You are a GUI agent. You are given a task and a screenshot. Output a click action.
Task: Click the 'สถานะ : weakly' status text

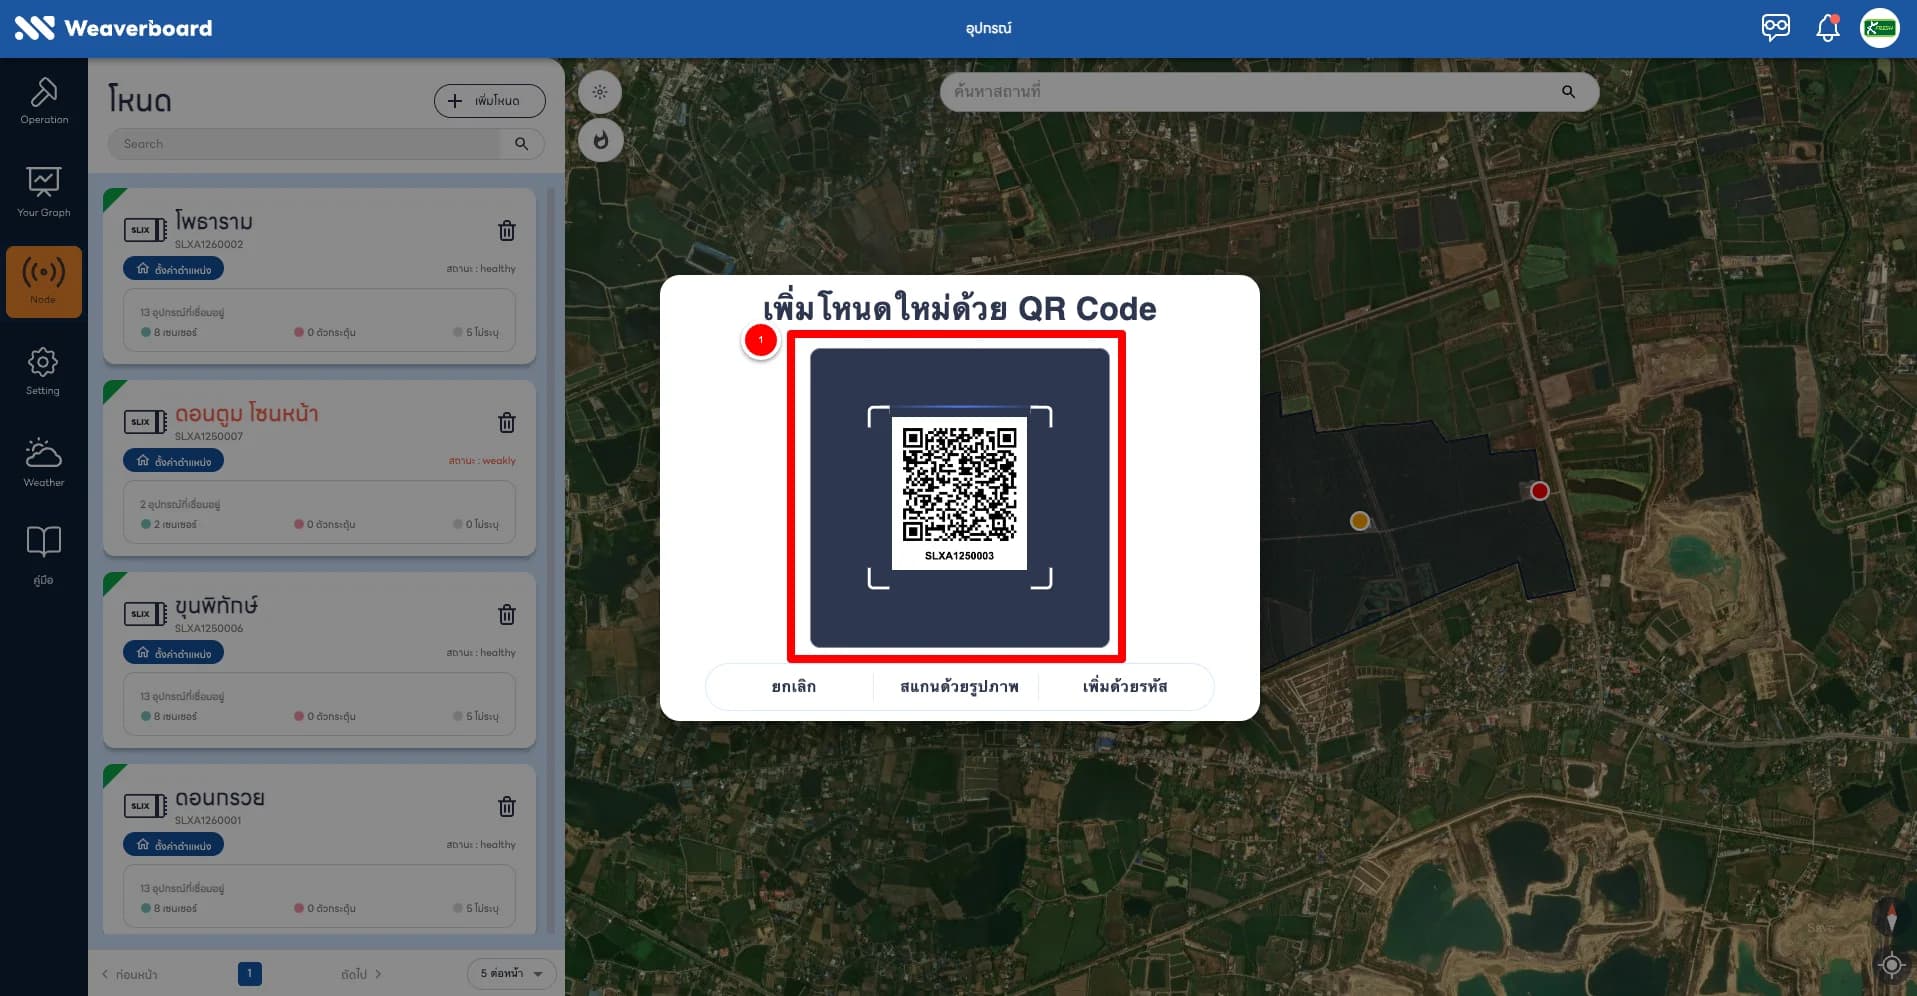482,461
